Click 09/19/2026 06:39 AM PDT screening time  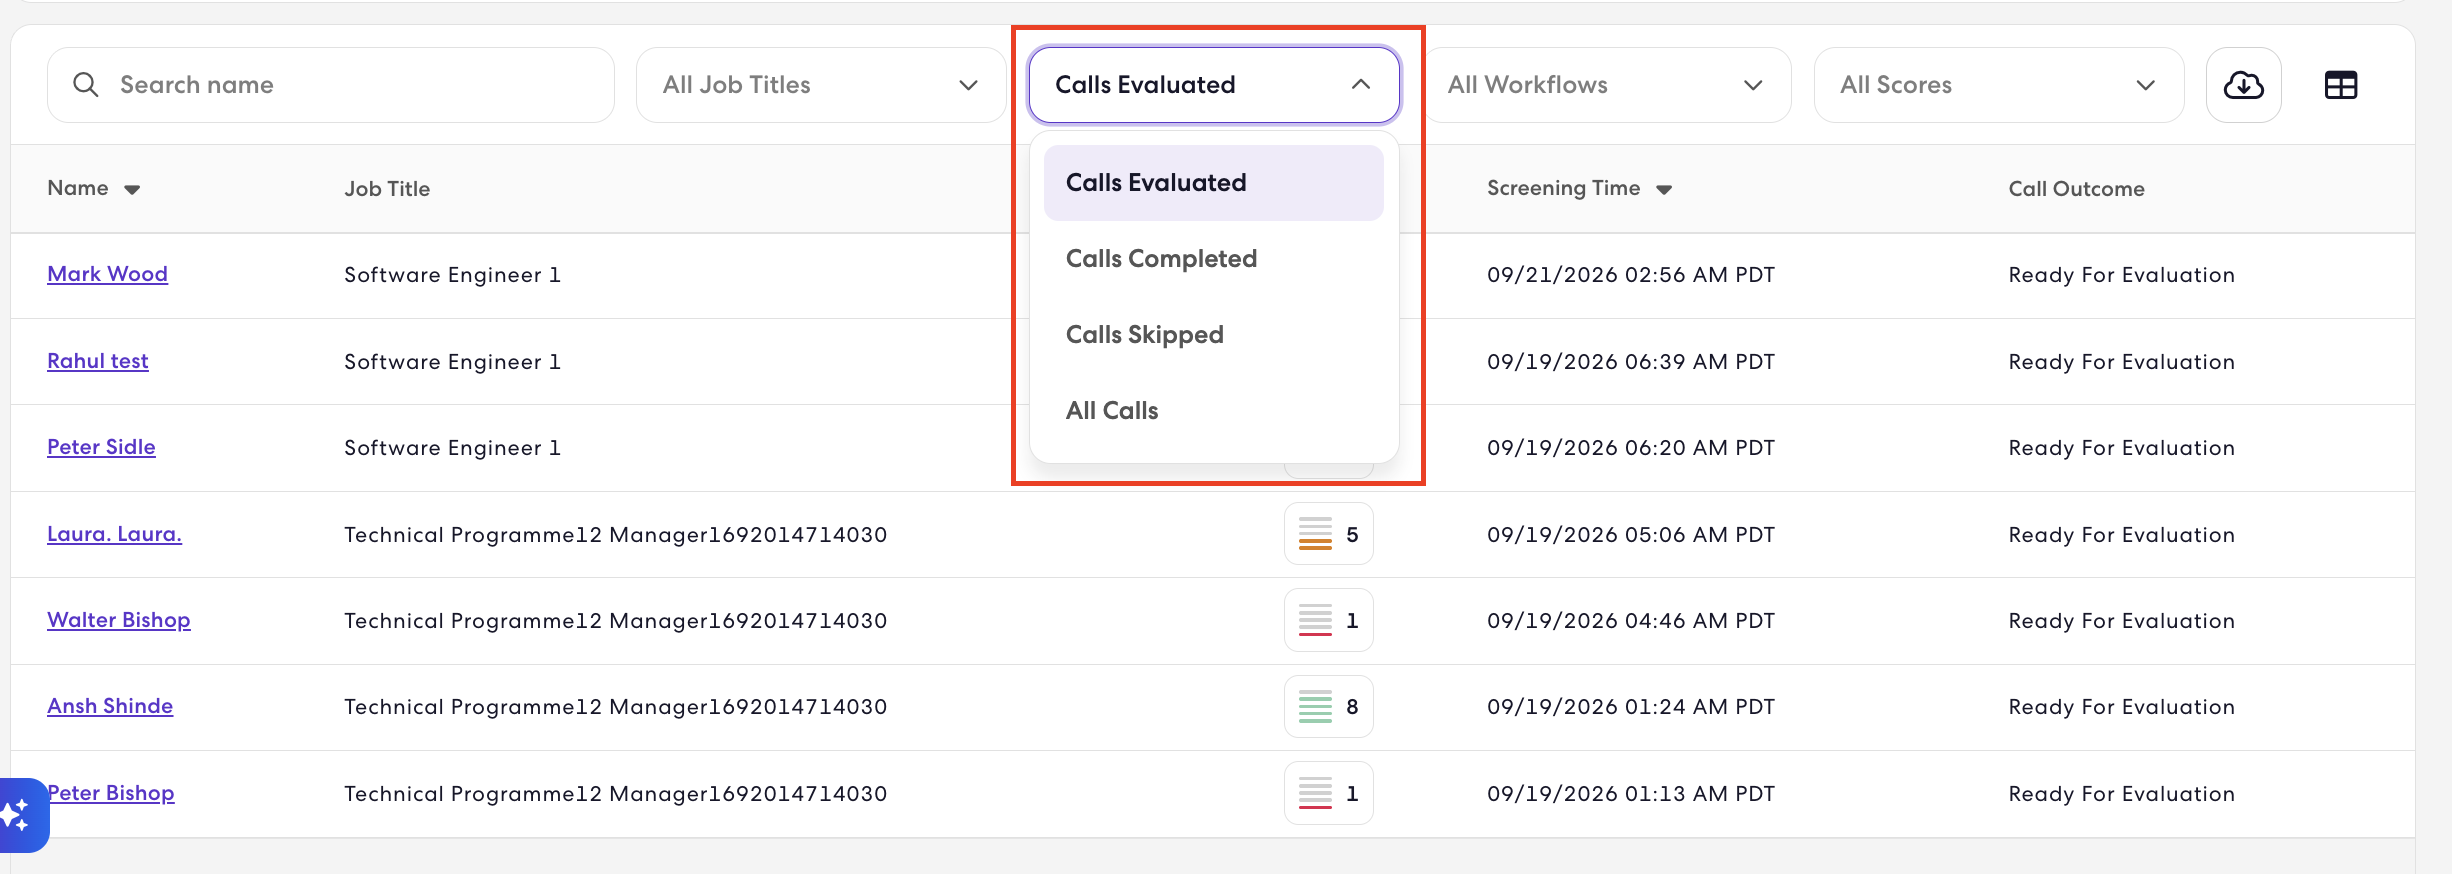coord(1631,362)
